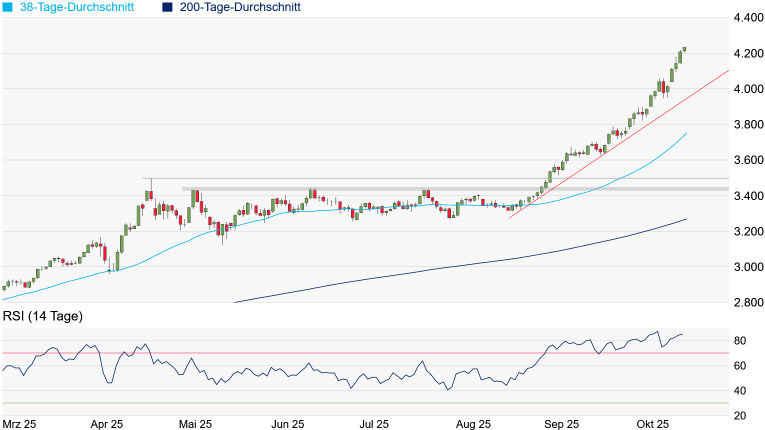The width and height of the screenshot is (765, 430).
Task: Select Aug 25 on the time axis
Action: [473, 424]
